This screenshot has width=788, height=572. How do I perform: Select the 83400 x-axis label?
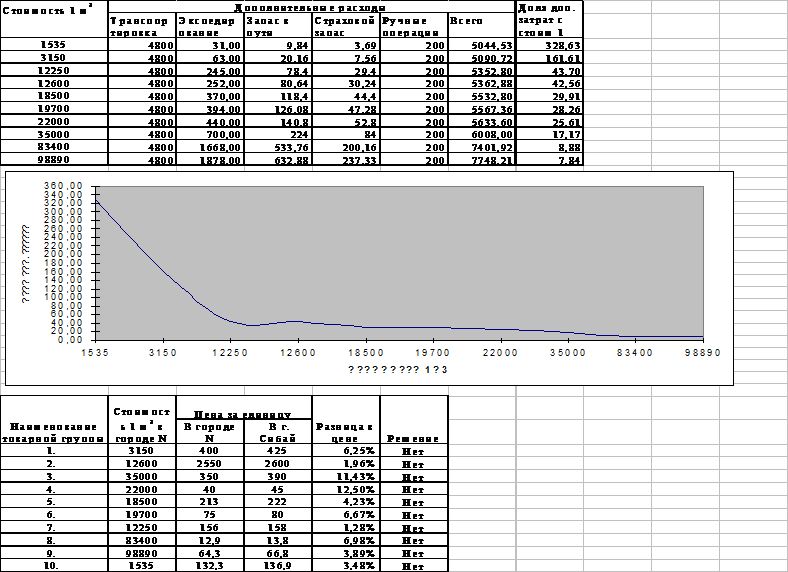635,352
